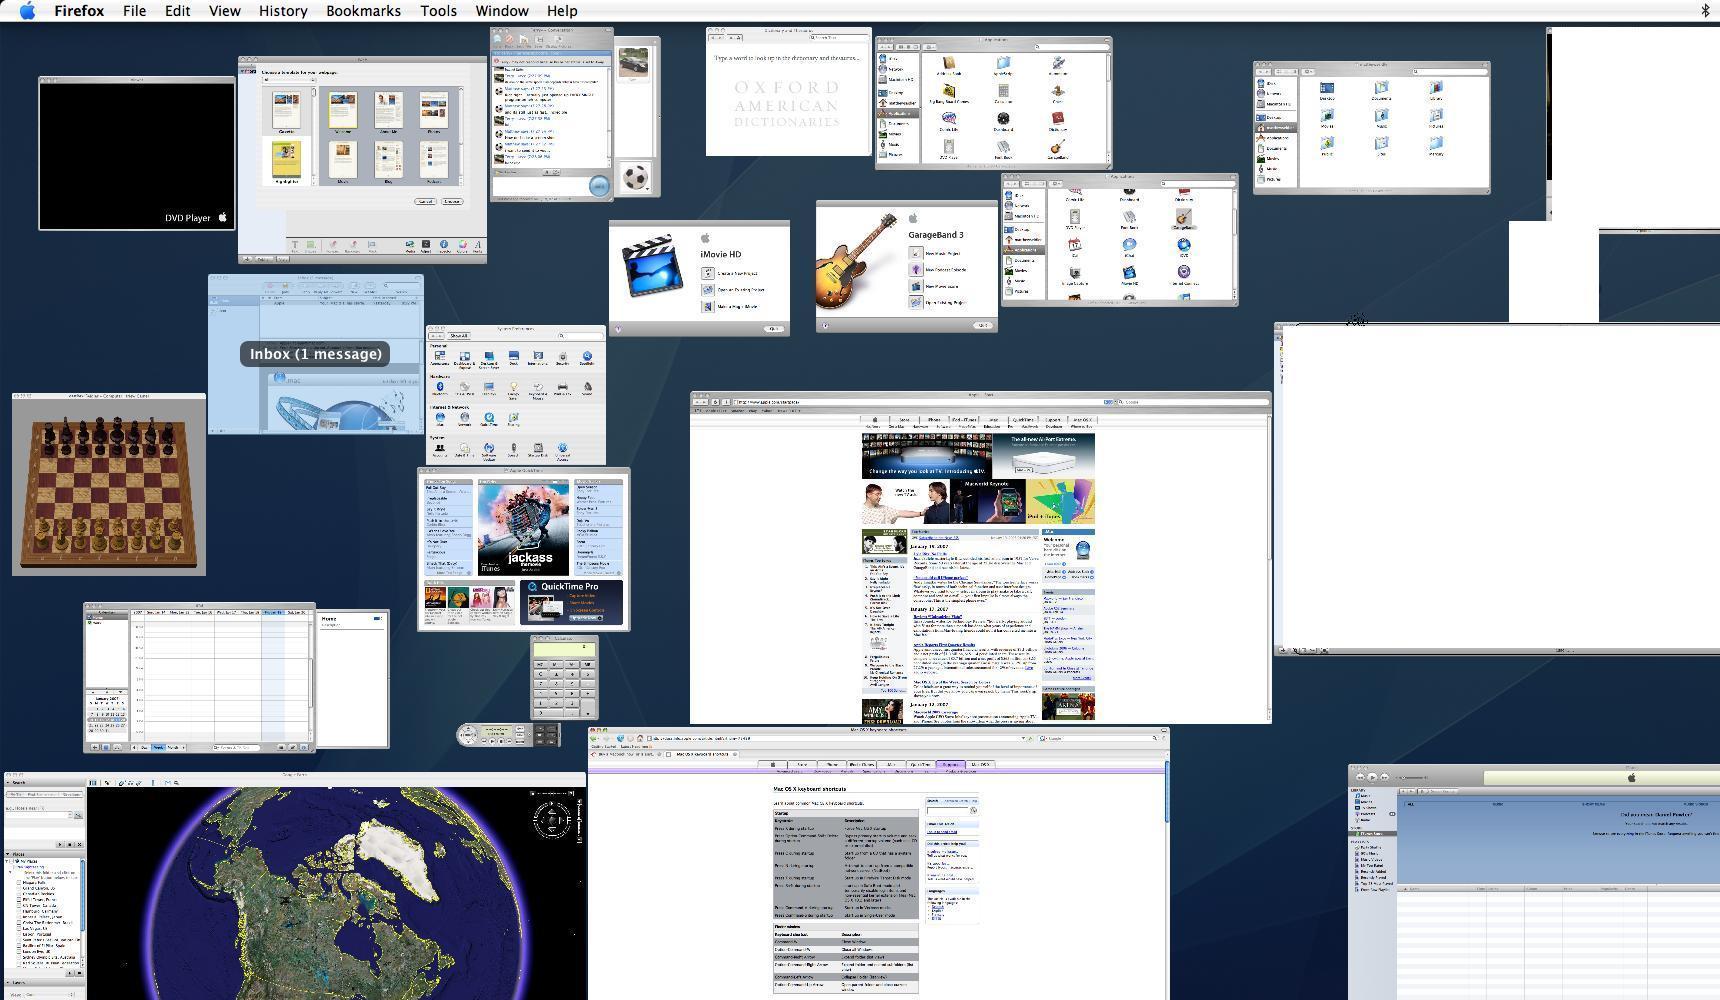Click Address Book icon in Applications Finder window
1720x1000 pixels.
click(948, 65)
